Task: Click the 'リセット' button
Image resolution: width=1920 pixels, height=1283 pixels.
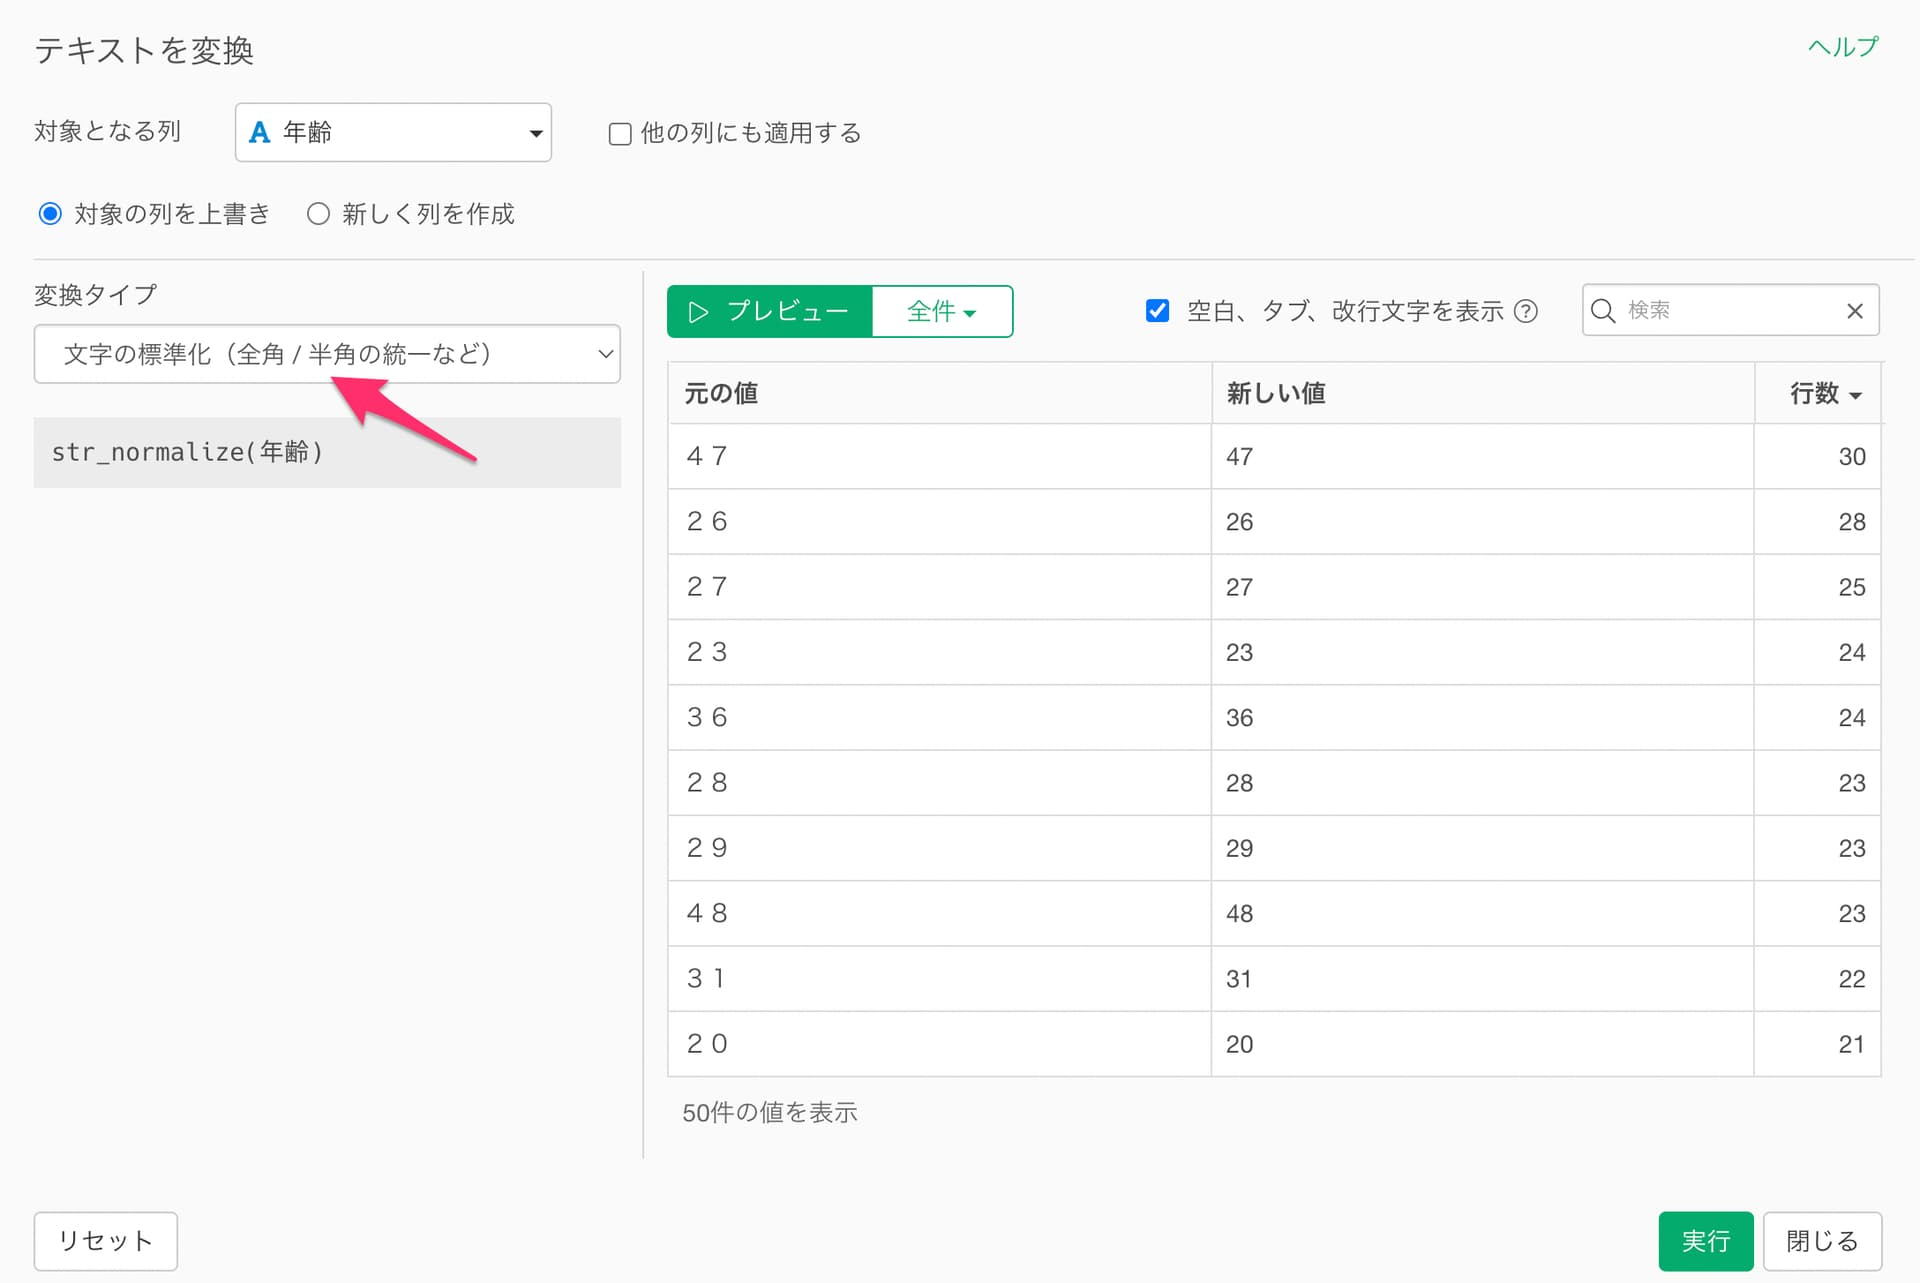Action: coord(106,1241)
